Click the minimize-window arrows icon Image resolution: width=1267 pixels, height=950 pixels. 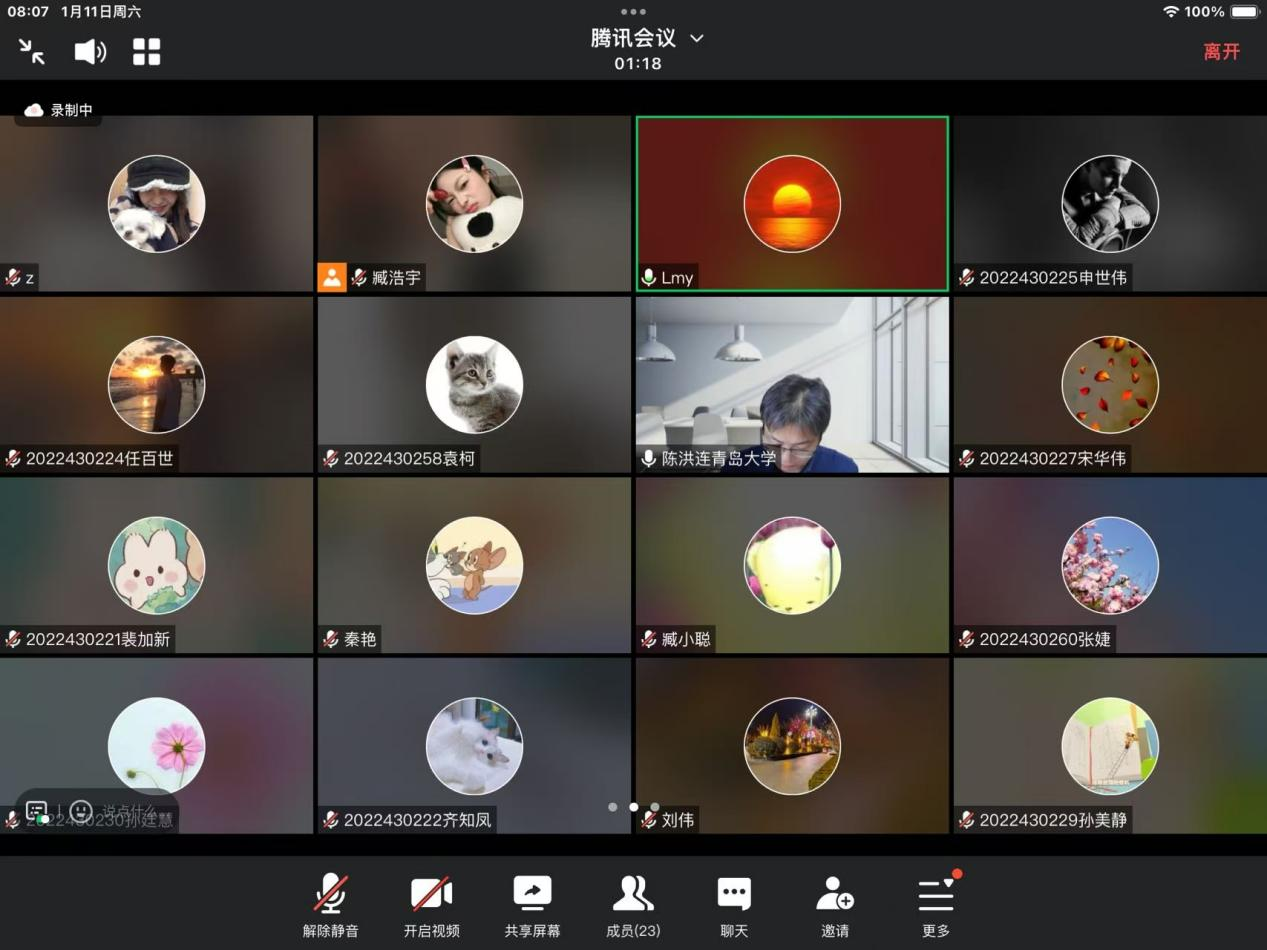pyautogui.click(x=32, y=52)
